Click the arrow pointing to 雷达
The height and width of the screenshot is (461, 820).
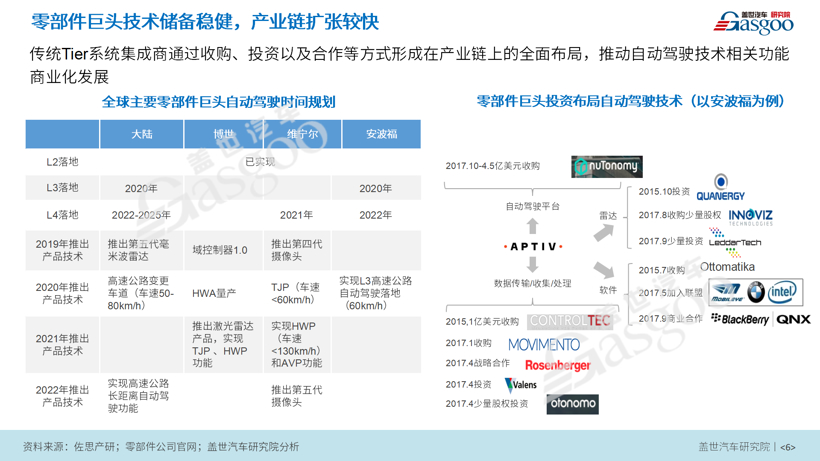point(603,232)
